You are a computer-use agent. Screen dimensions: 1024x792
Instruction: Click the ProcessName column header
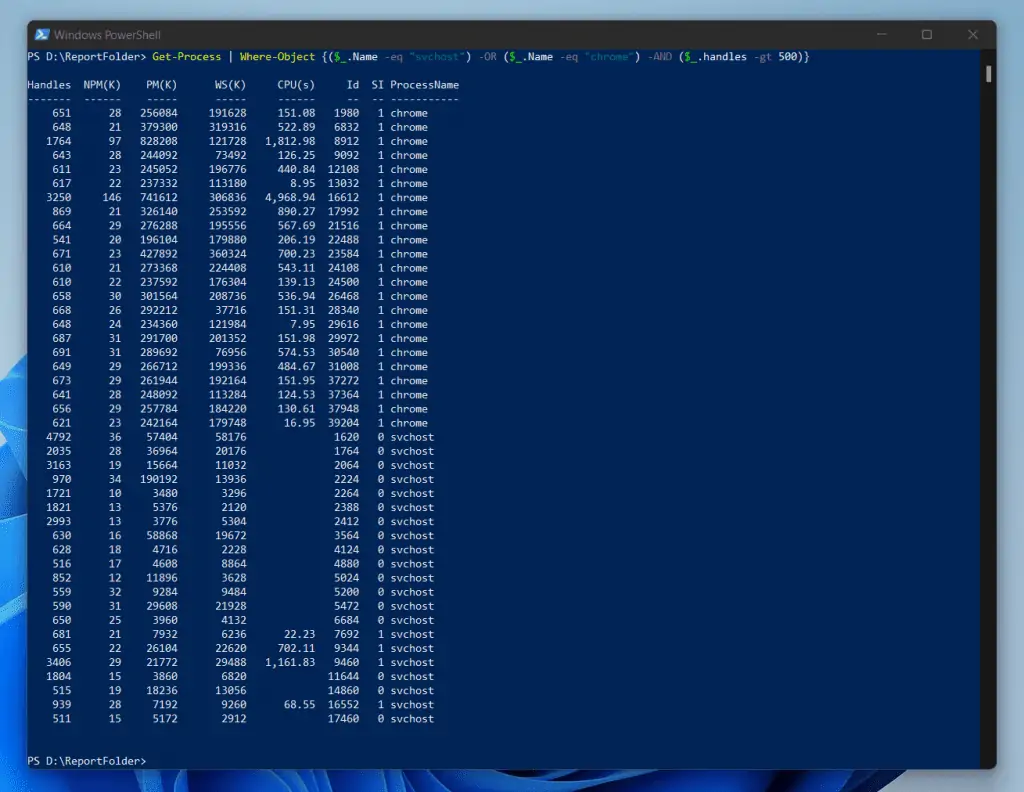[424, 85]
